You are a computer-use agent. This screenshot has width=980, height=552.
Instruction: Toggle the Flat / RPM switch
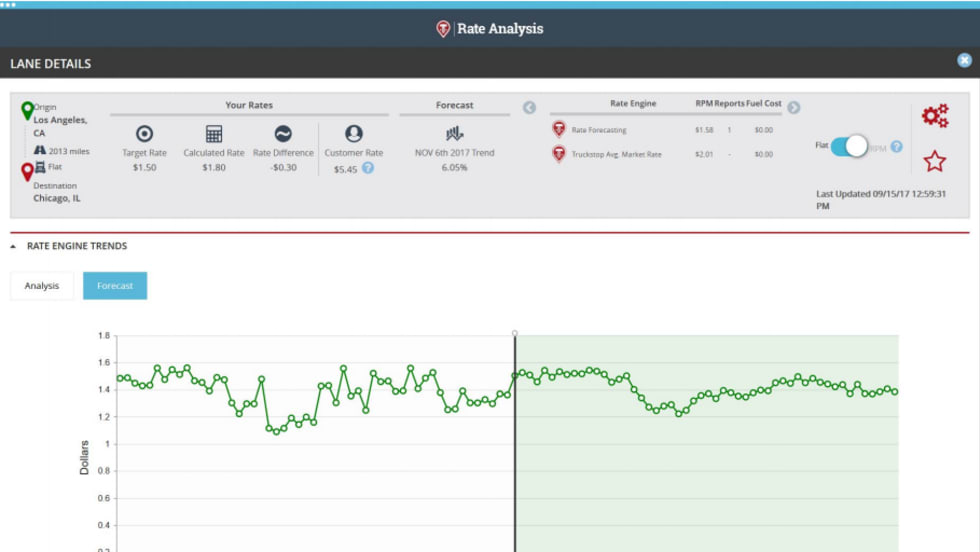[850, 146]
